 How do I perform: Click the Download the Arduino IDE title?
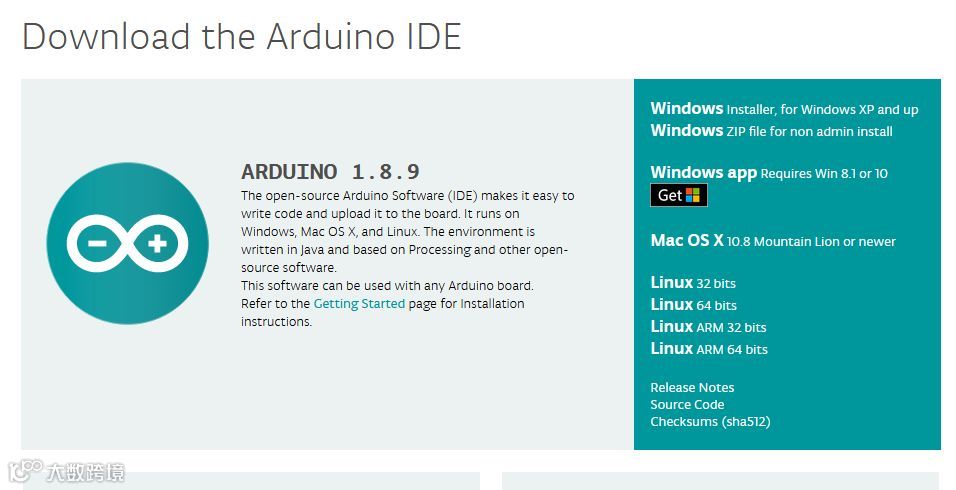241,37
